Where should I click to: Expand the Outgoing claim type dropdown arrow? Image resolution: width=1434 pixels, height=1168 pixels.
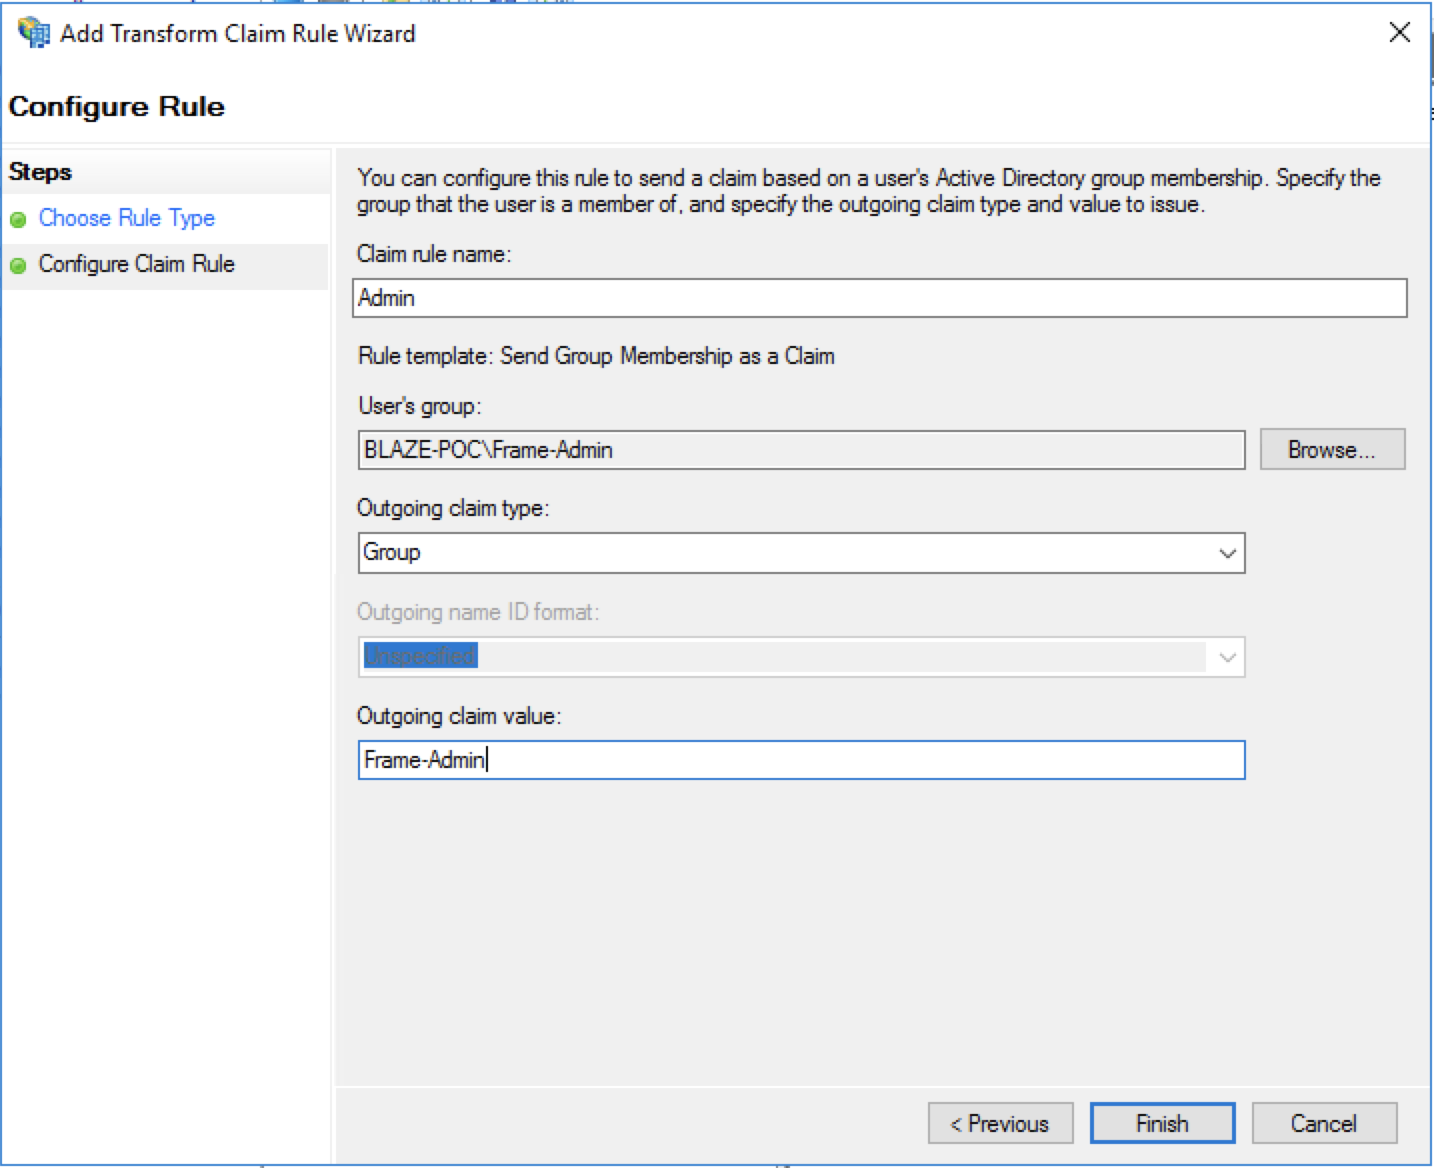click(x=1227, y=553)
